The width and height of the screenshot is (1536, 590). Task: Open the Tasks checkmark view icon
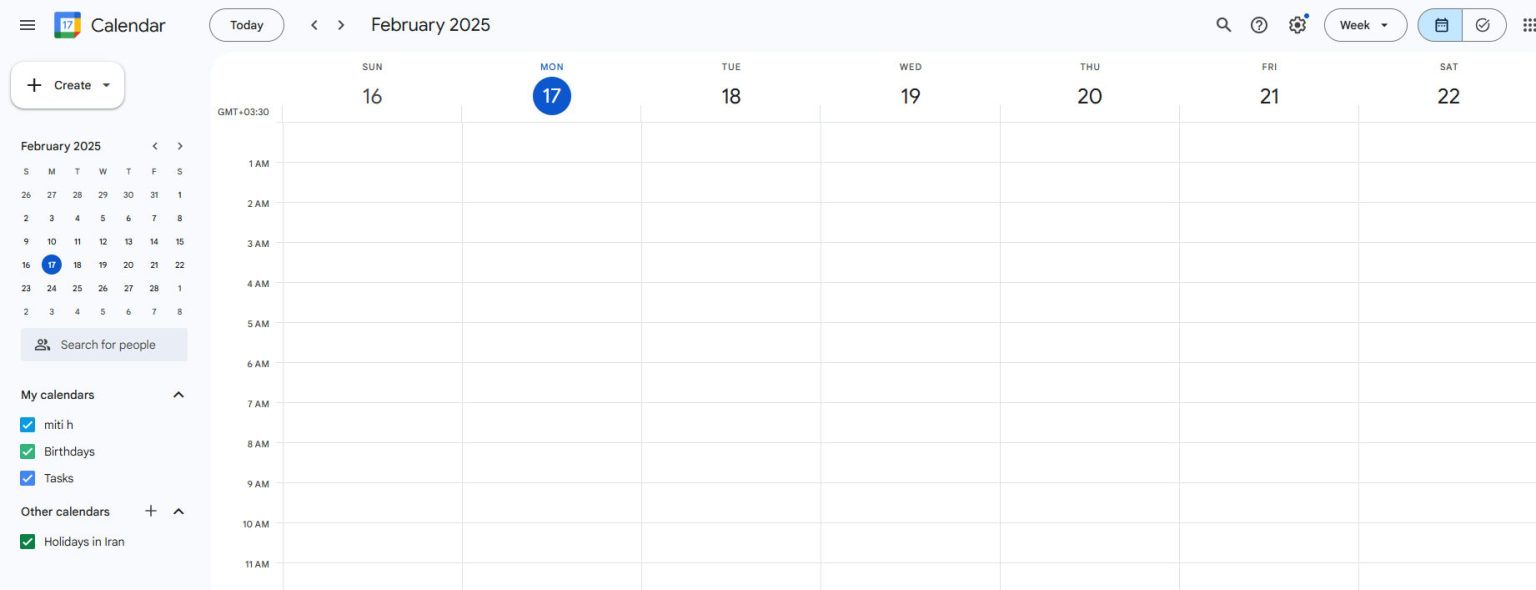1482,24
